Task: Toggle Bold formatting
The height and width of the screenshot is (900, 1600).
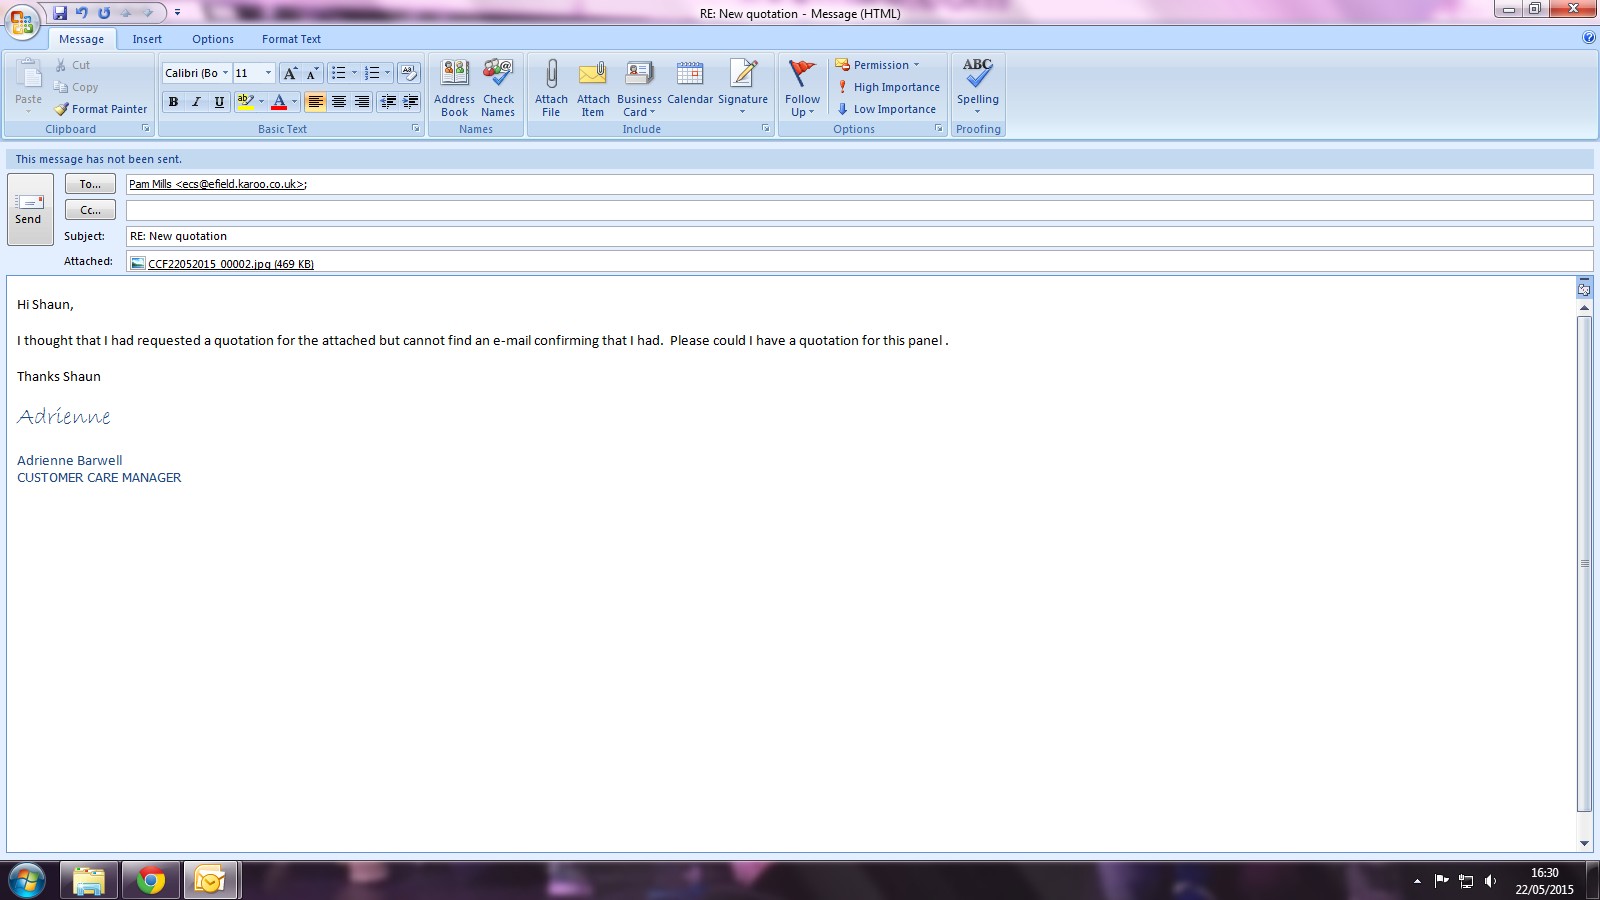Action: (173, 102)
